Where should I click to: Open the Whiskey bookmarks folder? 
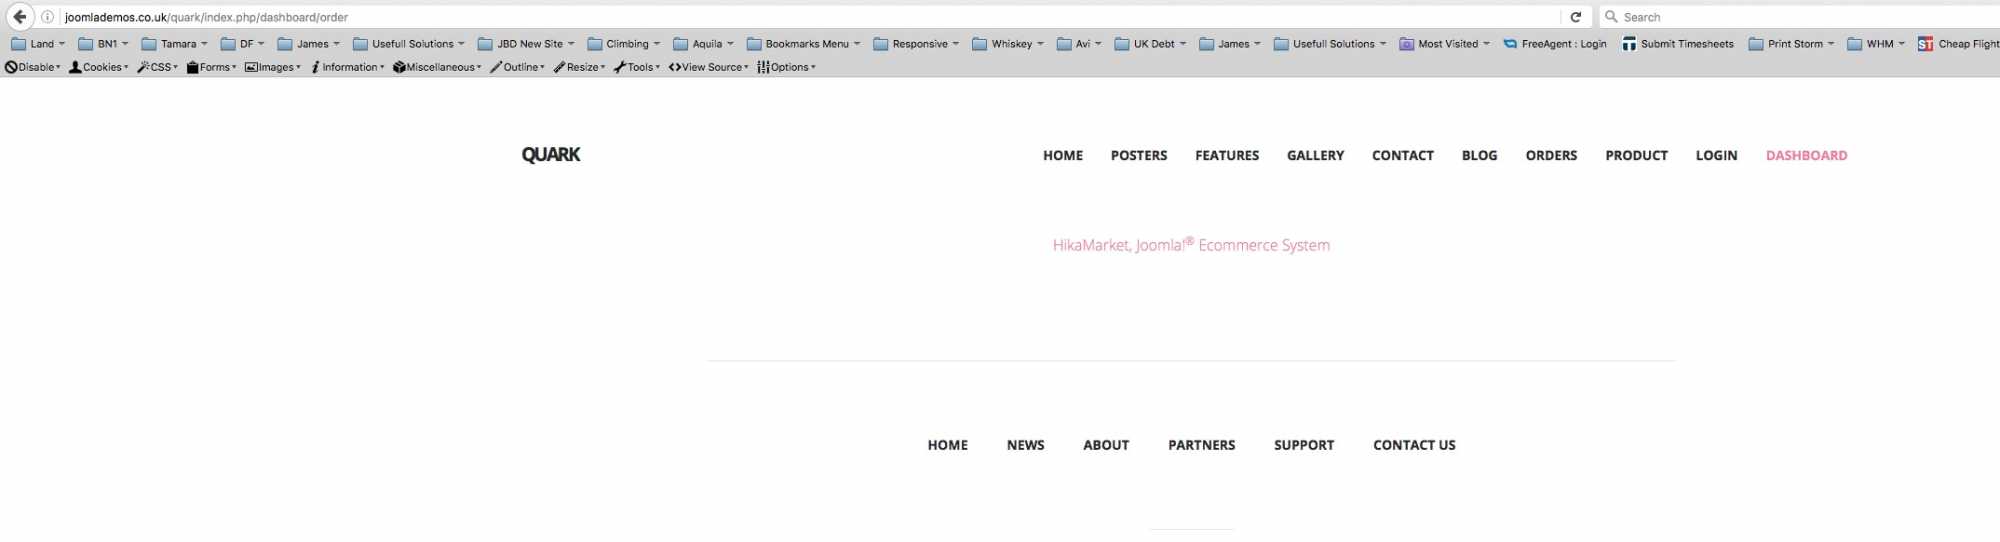(x=1008, y=44)
